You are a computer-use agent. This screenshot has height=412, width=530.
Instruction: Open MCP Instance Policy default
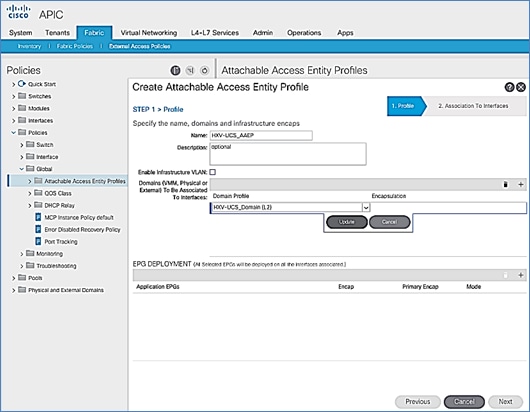pos(79,217)
